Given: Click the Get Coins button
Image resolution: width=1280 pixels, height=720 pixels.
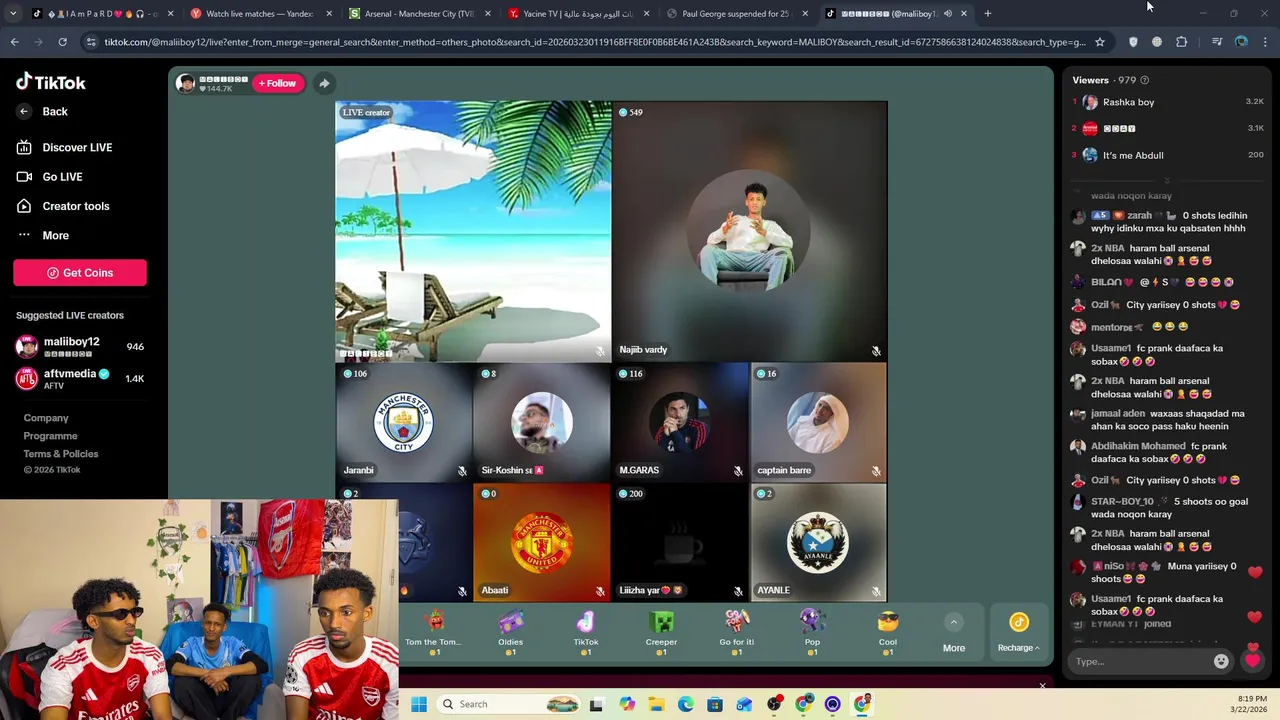Looking at the screenshot, I should (80, 273).
